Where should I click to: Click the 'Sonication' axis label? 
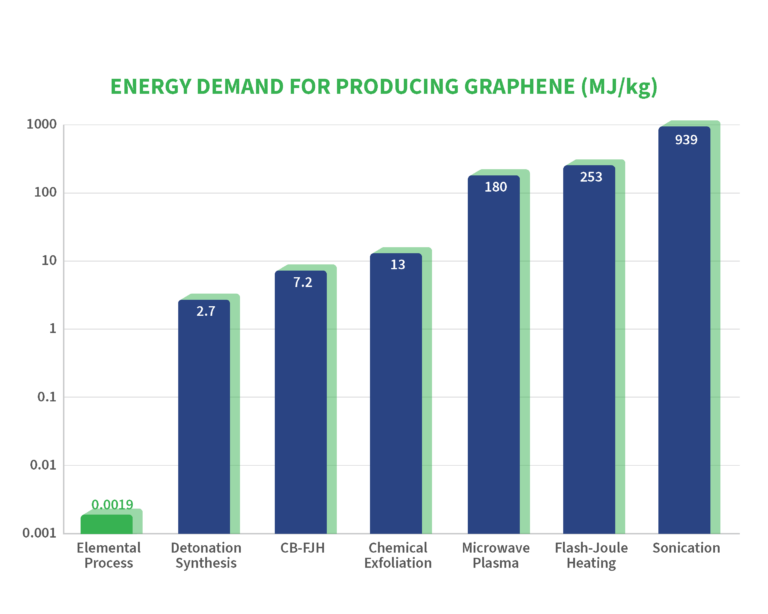click(x=686, y=548)
